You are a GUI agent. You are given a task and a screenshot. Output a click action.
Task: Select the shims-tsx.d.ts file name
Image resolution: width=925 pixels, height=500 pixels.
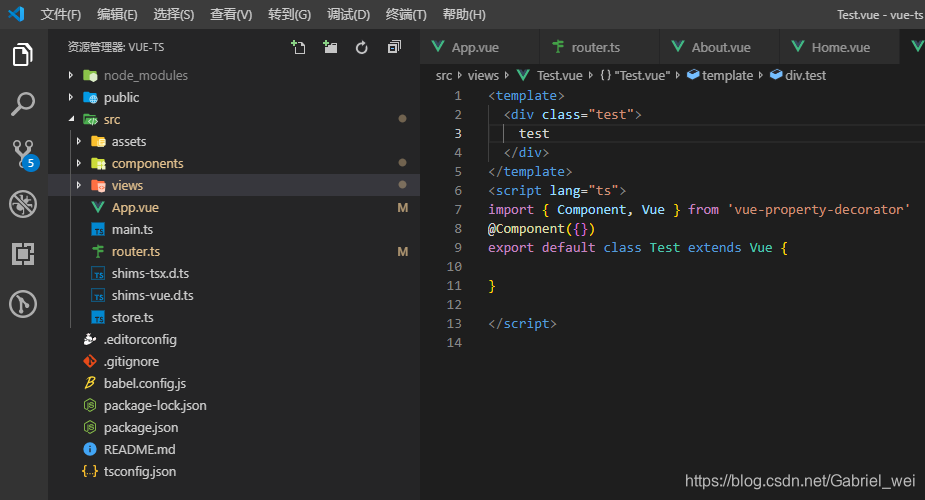(150, 274)
